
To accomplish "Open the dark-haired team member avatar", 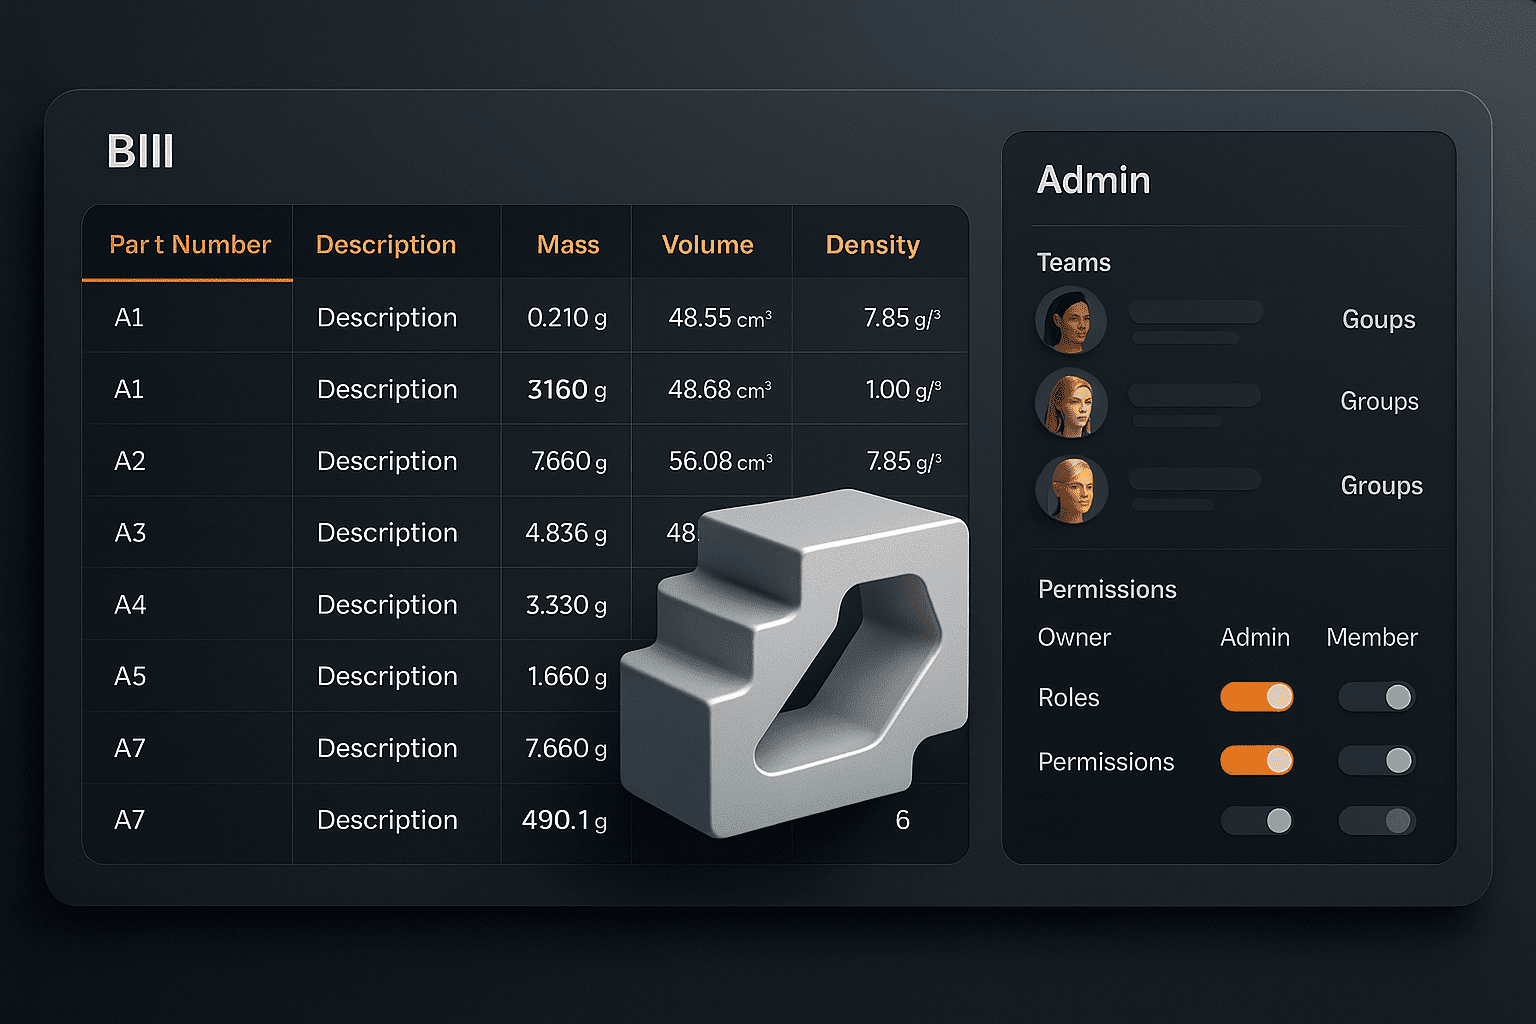I will 1071,320.
